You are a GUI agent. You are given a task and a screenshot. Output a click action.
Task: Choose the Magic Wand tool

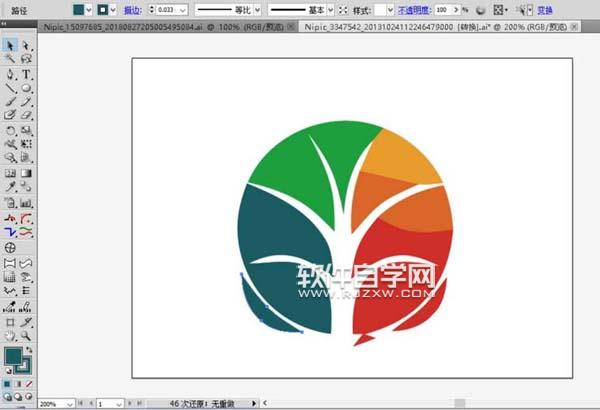point(10,60)
